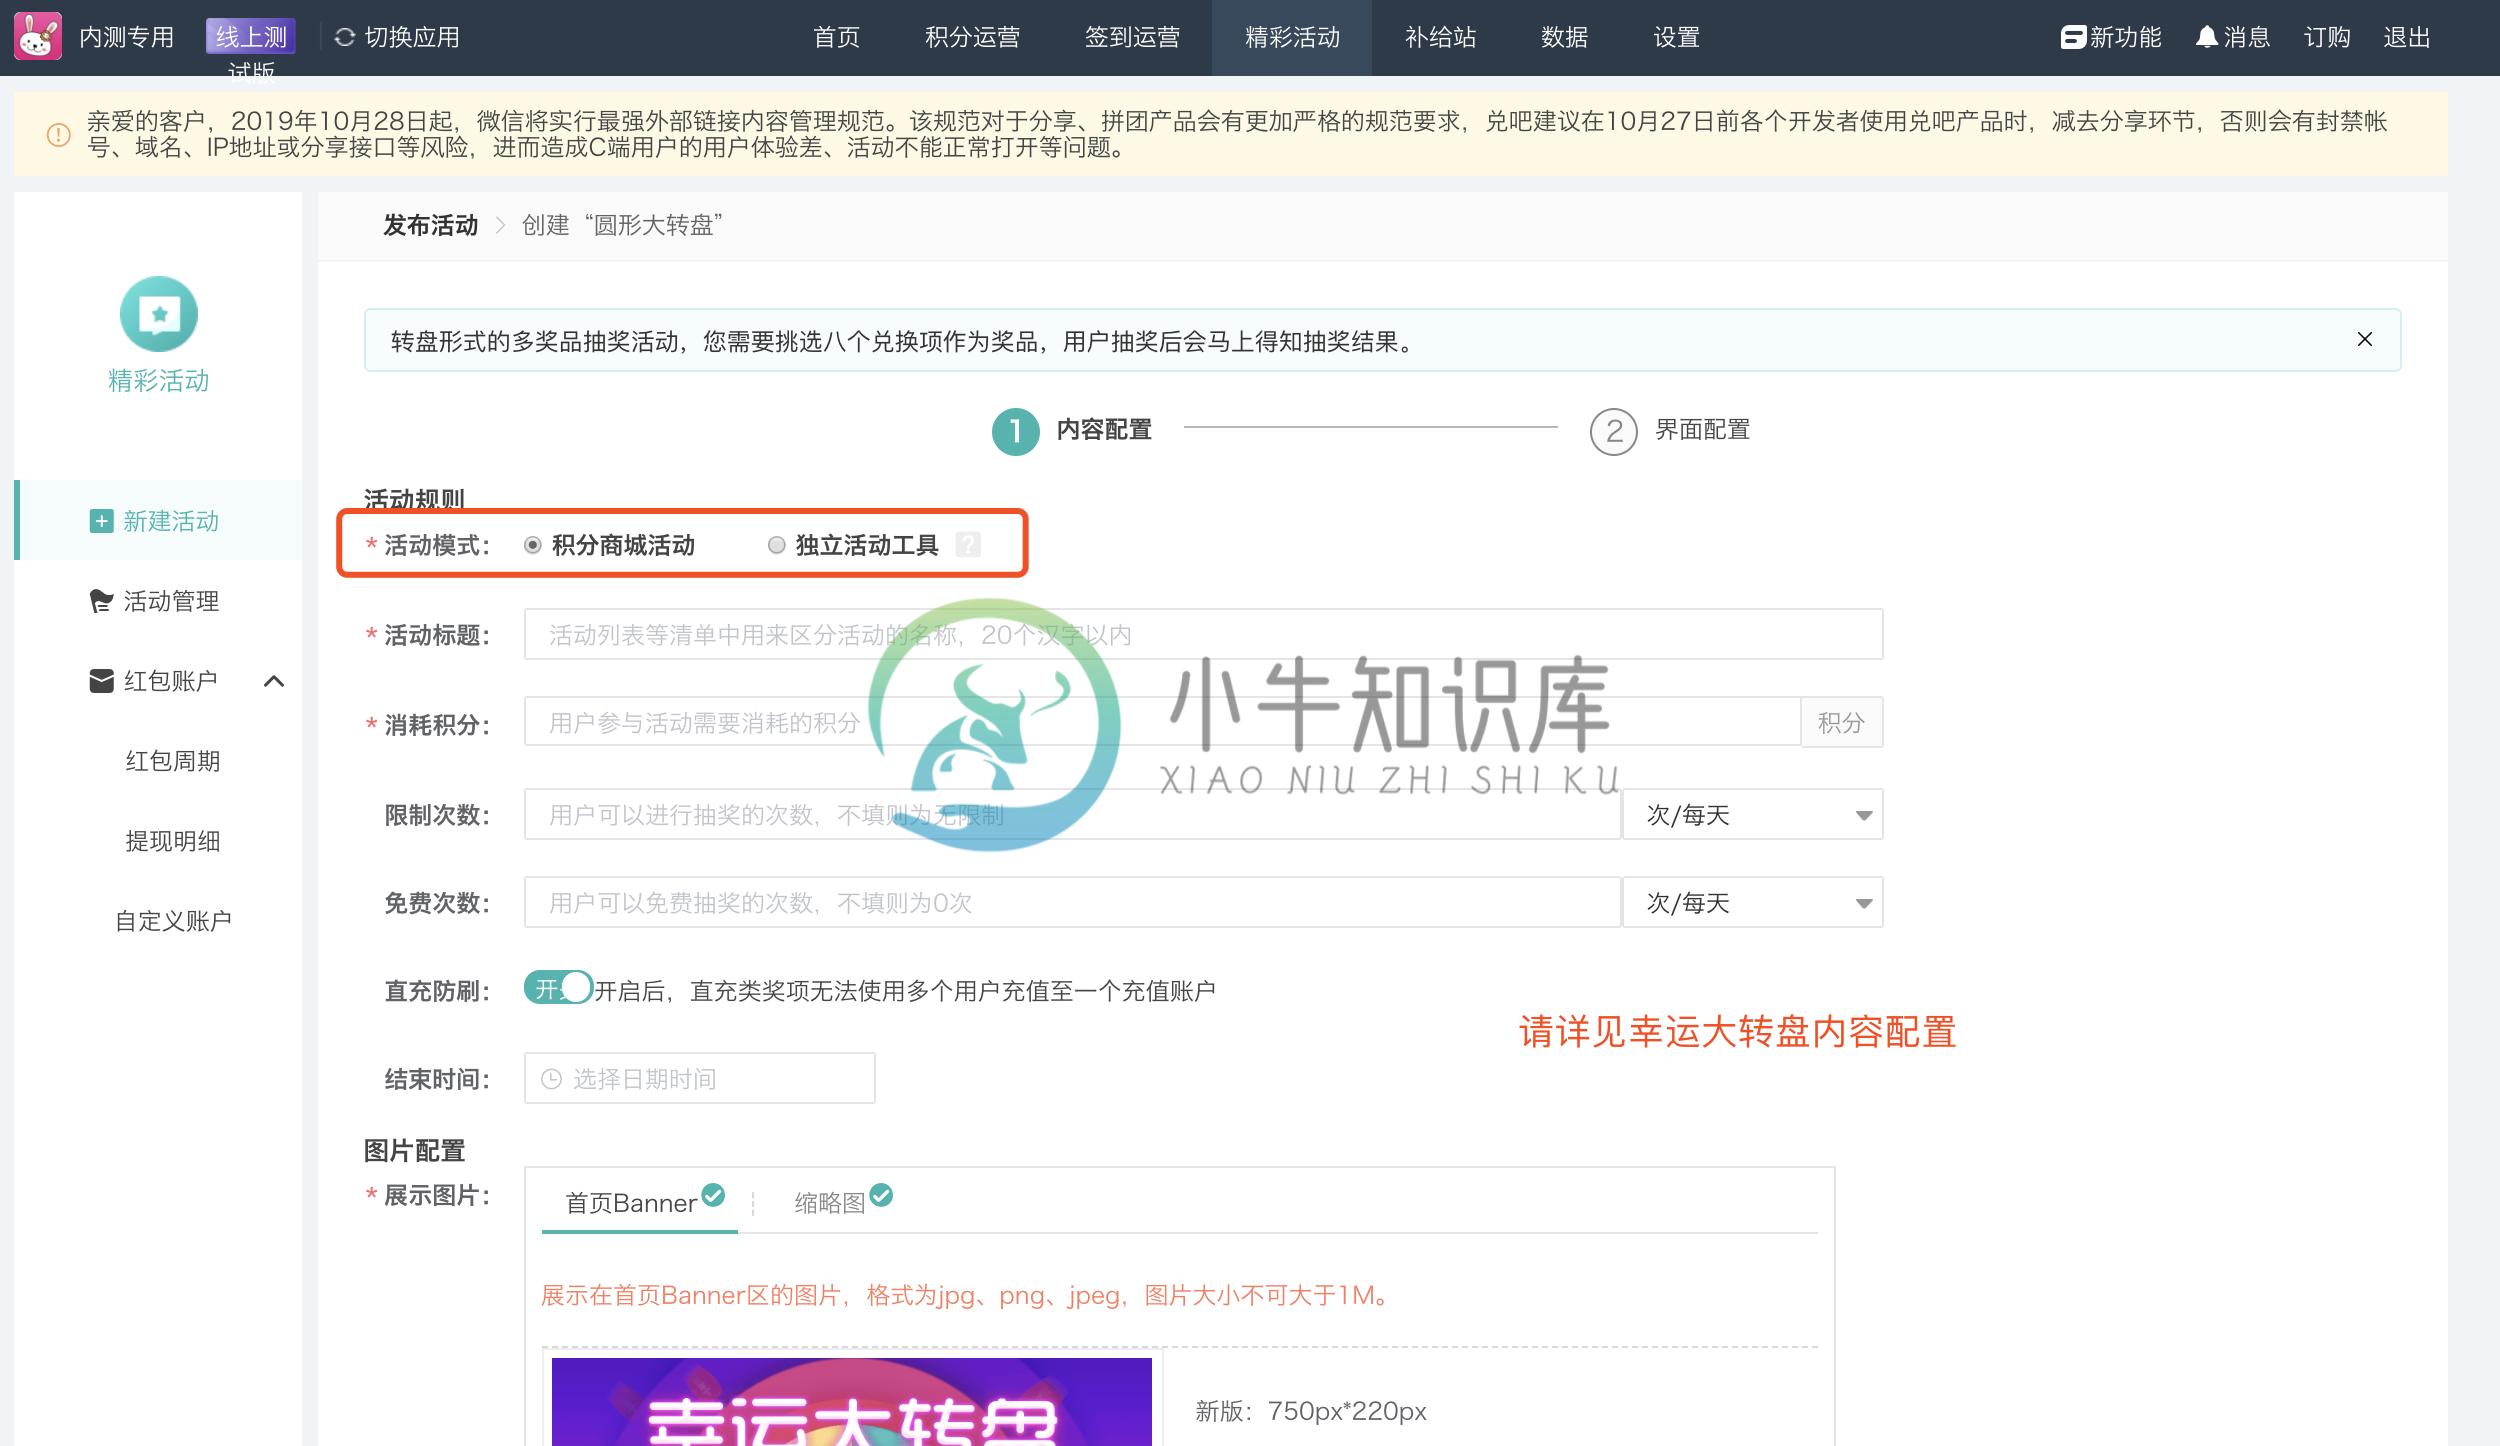Image resolution: width=2500 pixels, height=1446 pixels.
Task: Click the 免费次数 input field
Action: click(x=1072, y=903)
